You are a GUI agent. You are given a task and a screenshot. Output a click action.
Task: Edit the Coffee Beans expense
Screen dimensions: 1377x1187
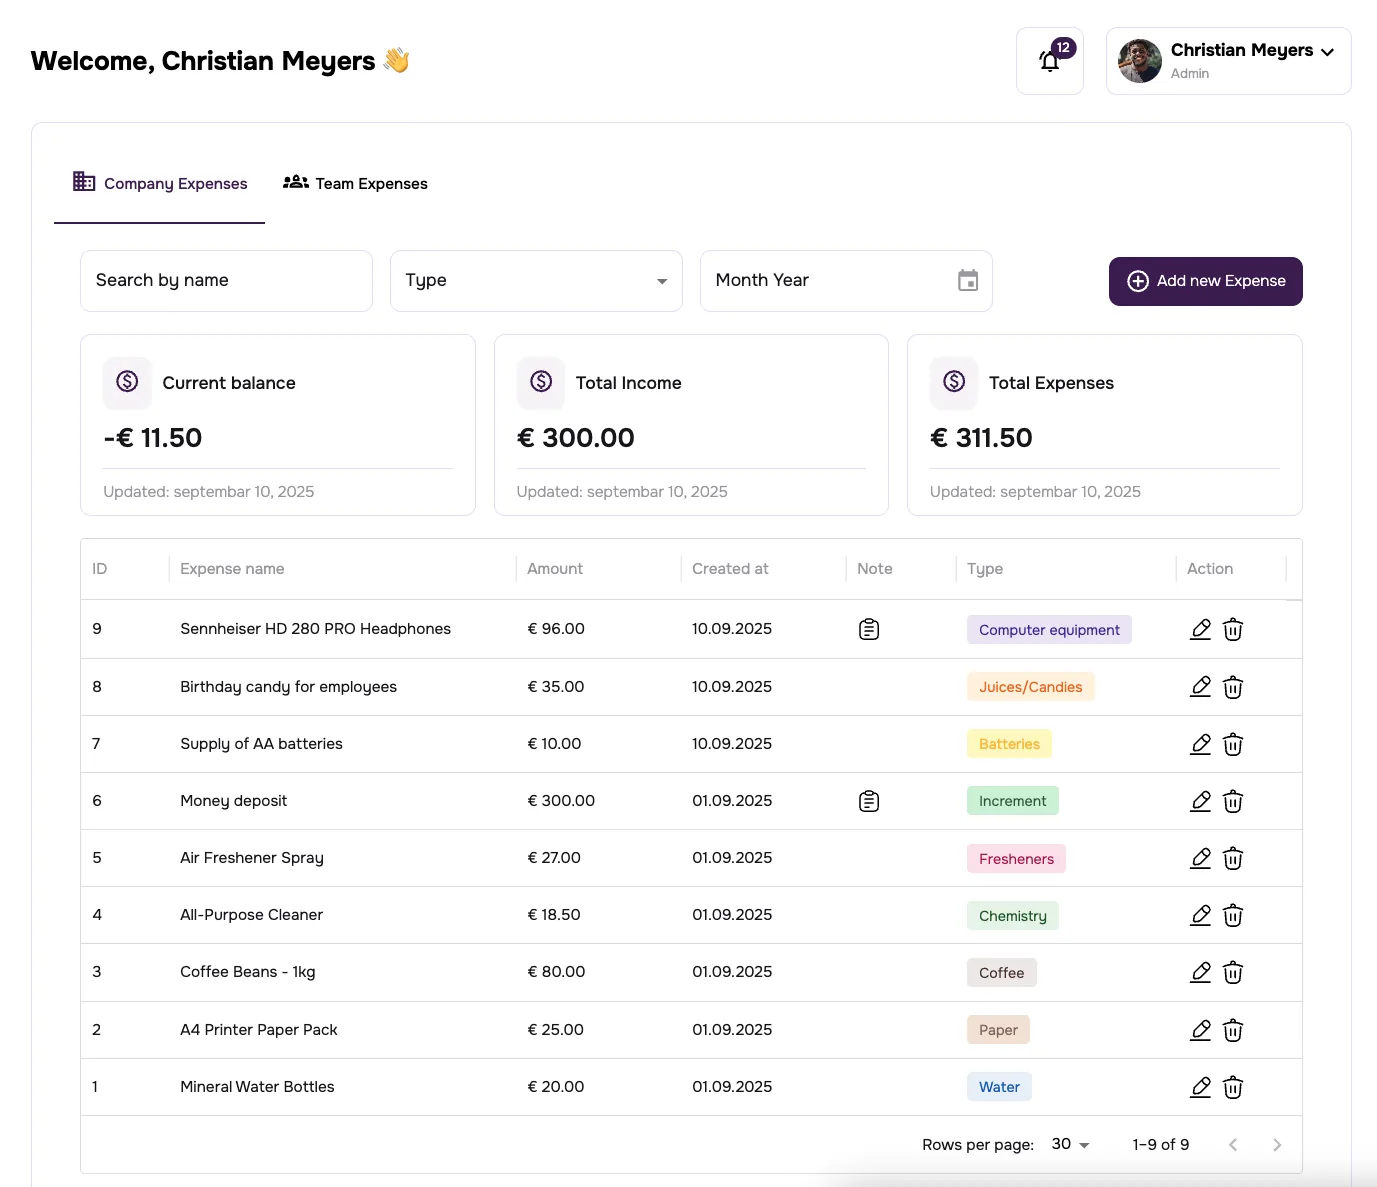pyautogui.click(x=1200, y=971)
